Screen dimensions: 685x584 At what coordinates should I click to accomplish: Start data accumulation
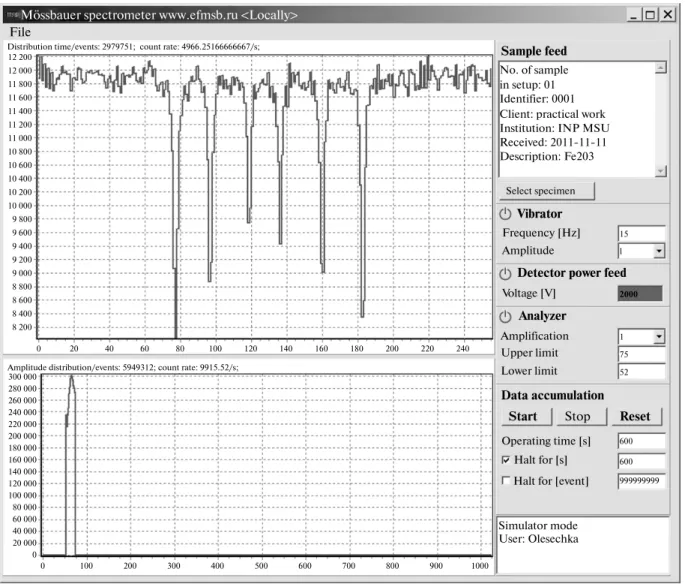[x=527, y=416]
